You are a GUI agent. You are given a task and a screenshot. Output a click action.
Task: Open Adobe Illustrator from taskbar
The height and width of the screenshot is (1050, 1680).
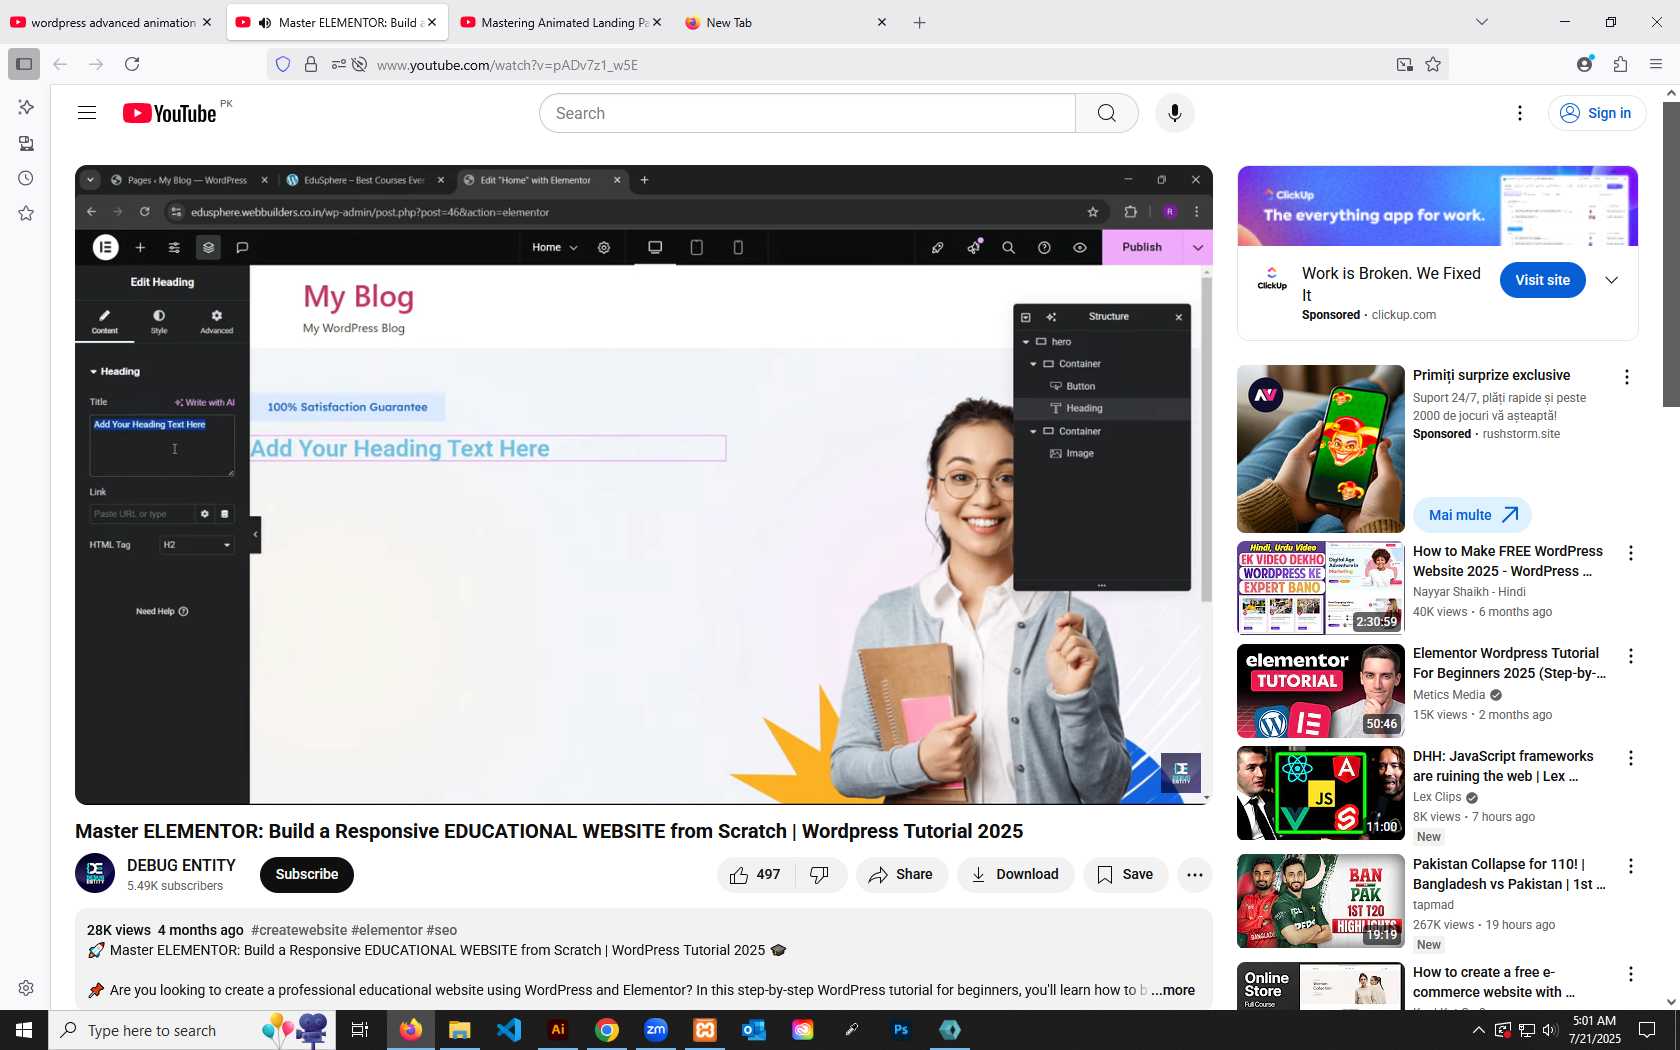pos(558,1030)
